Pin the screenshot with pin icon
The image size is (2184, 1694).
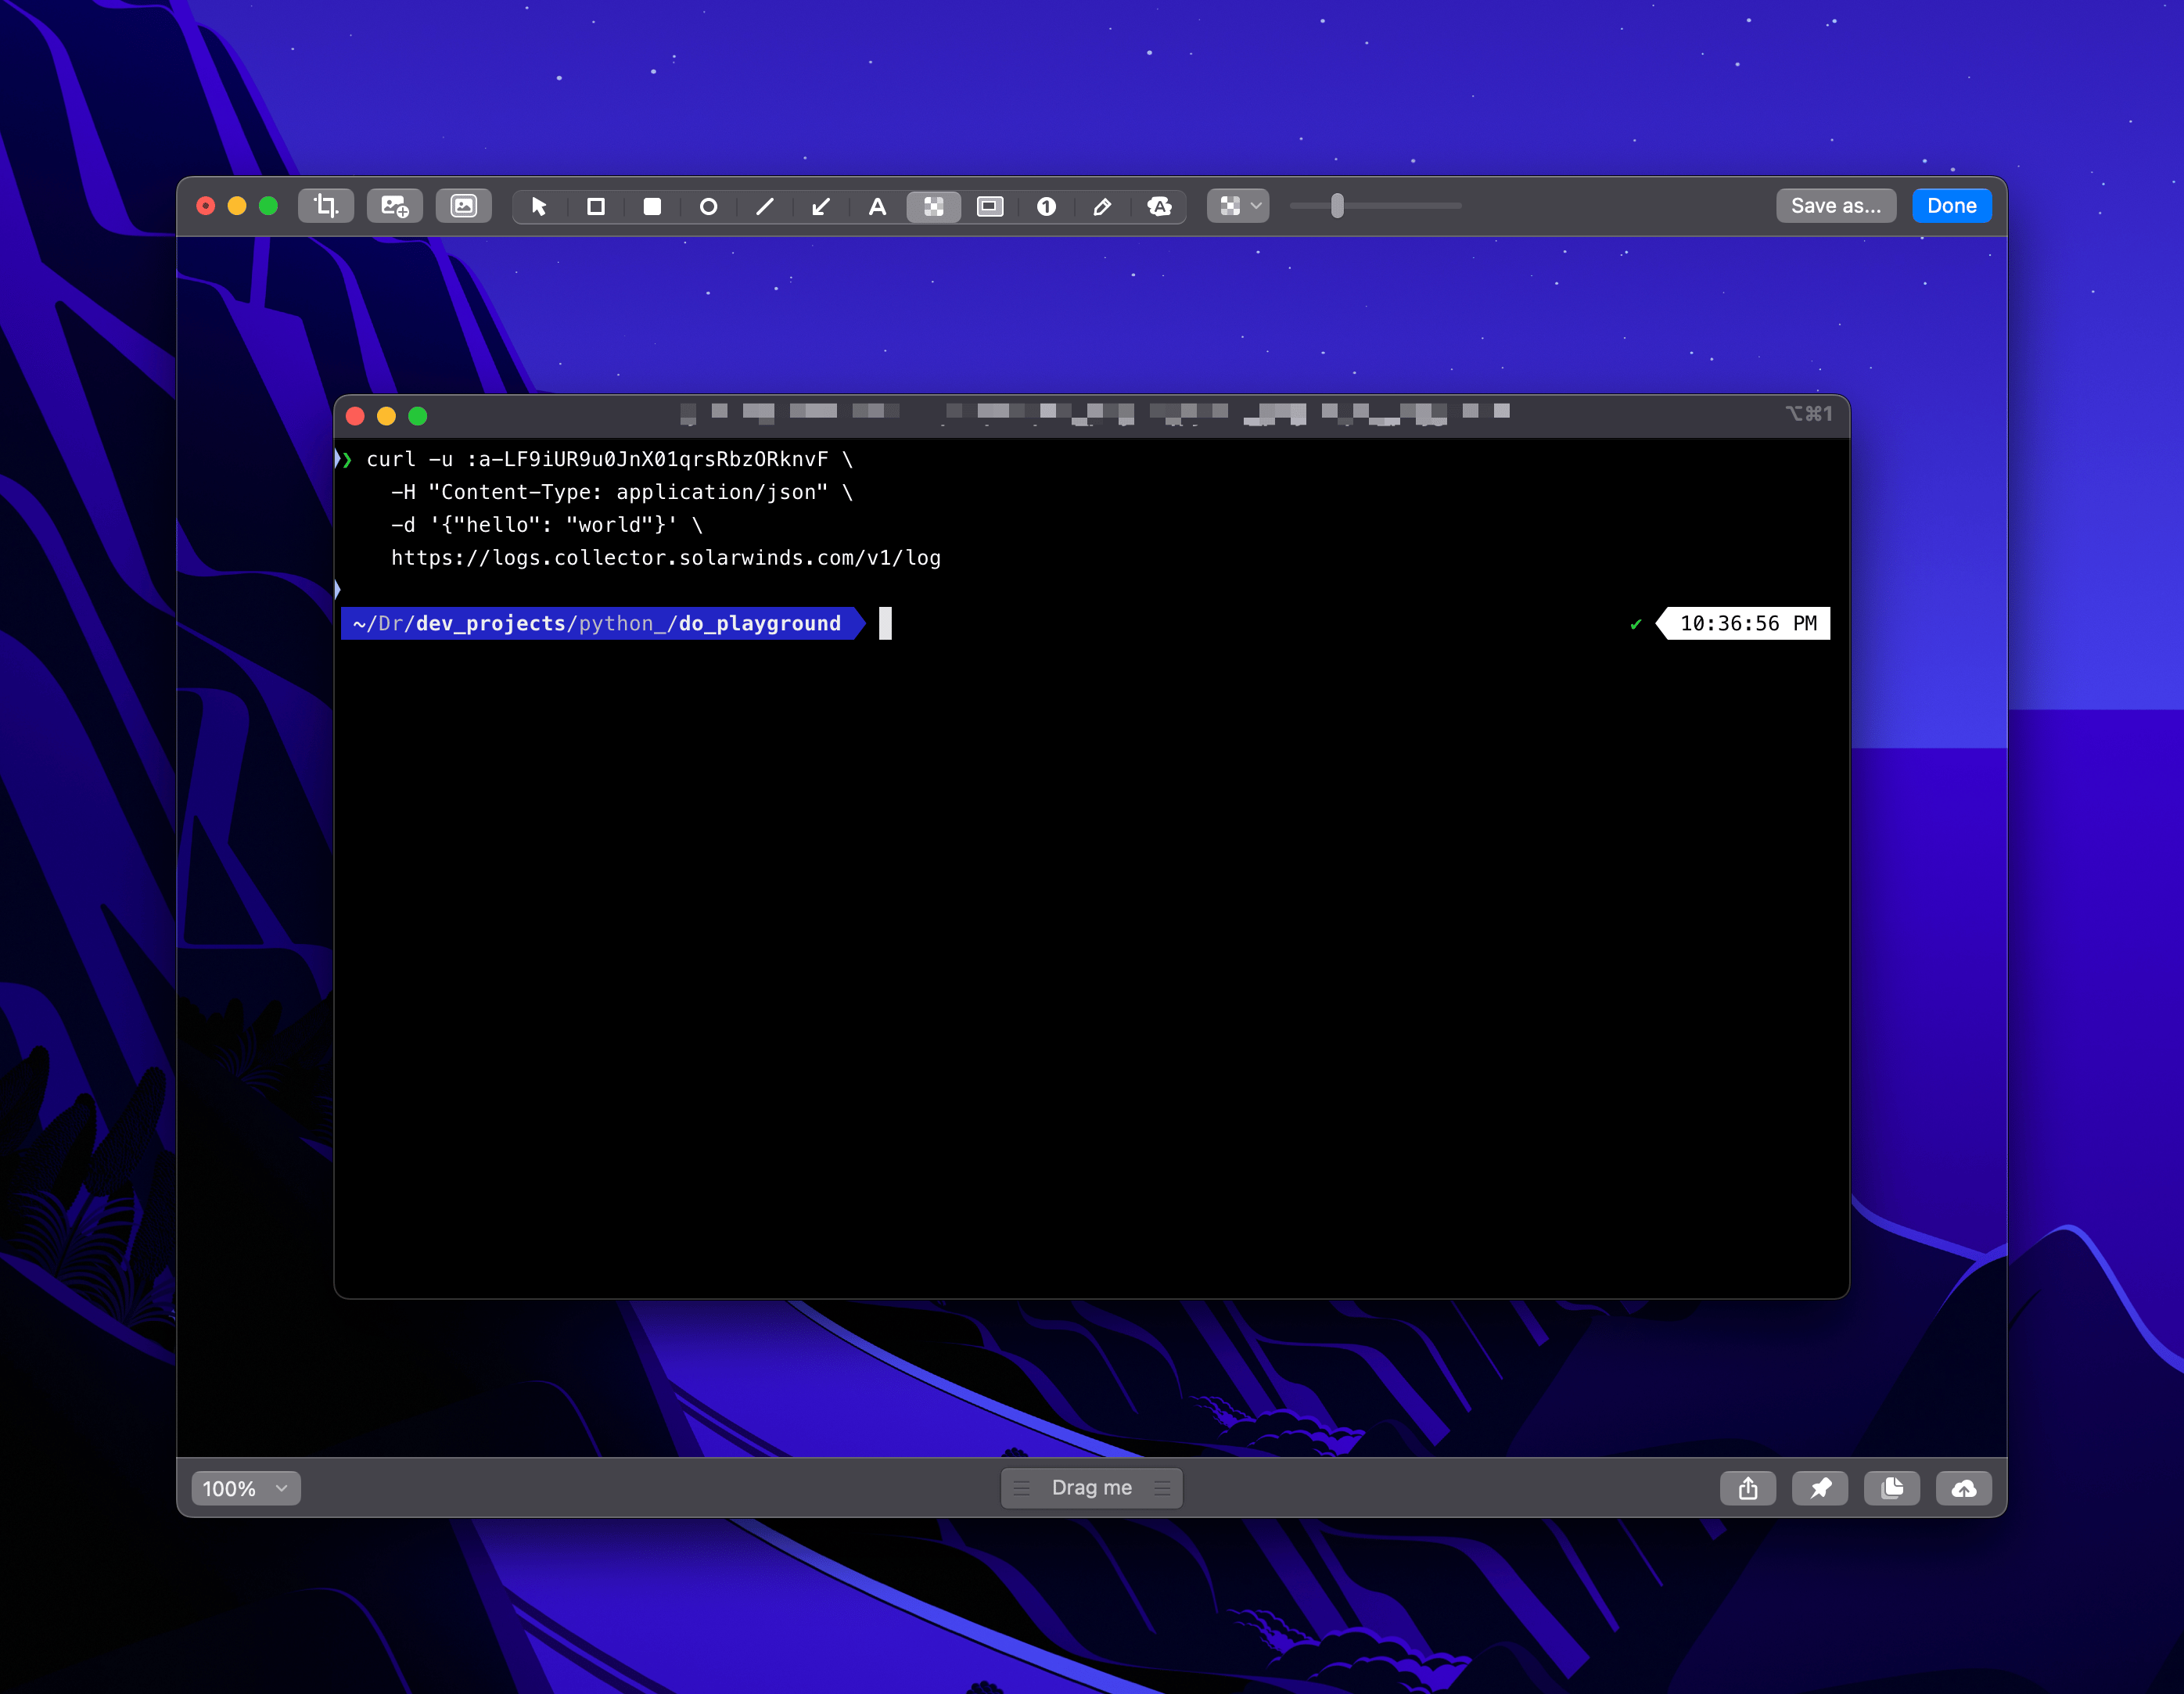pos(1820,1488)
